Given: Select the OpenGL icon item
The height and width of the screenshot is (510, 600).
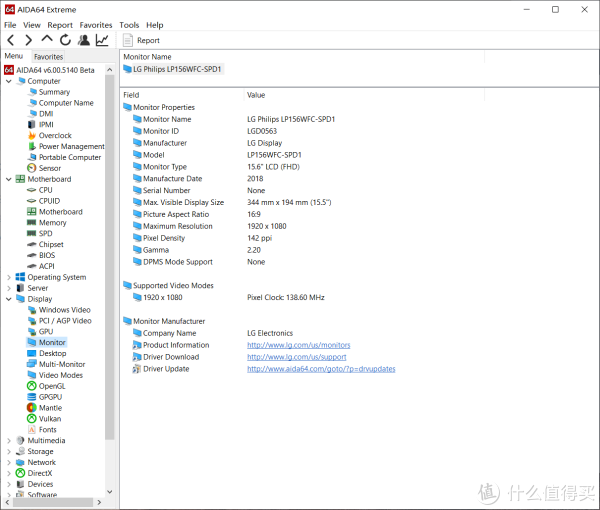Looking at the screenshot, I should [32, 386].
